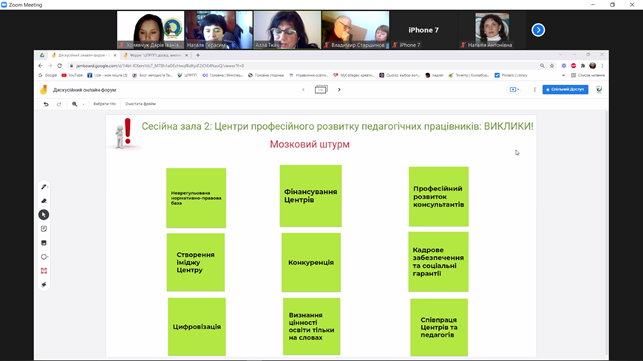Select 'Створення іміджу Центру' sticky note
This screenshot has height=361, width=643.
[196, 262]
